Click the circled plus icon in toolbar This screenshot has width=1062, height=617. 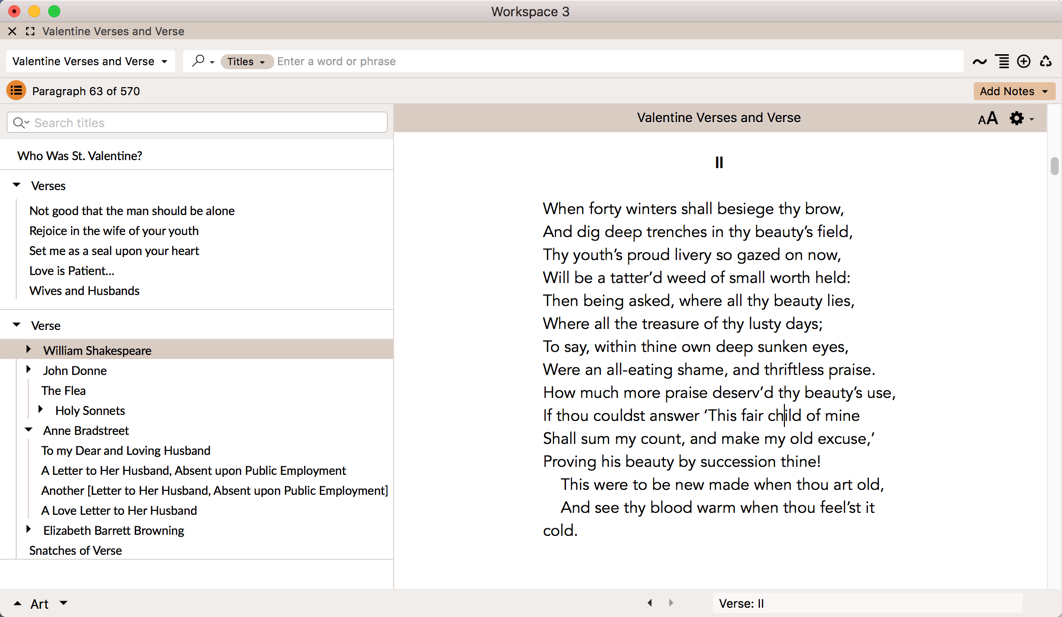pos(1024,62)
